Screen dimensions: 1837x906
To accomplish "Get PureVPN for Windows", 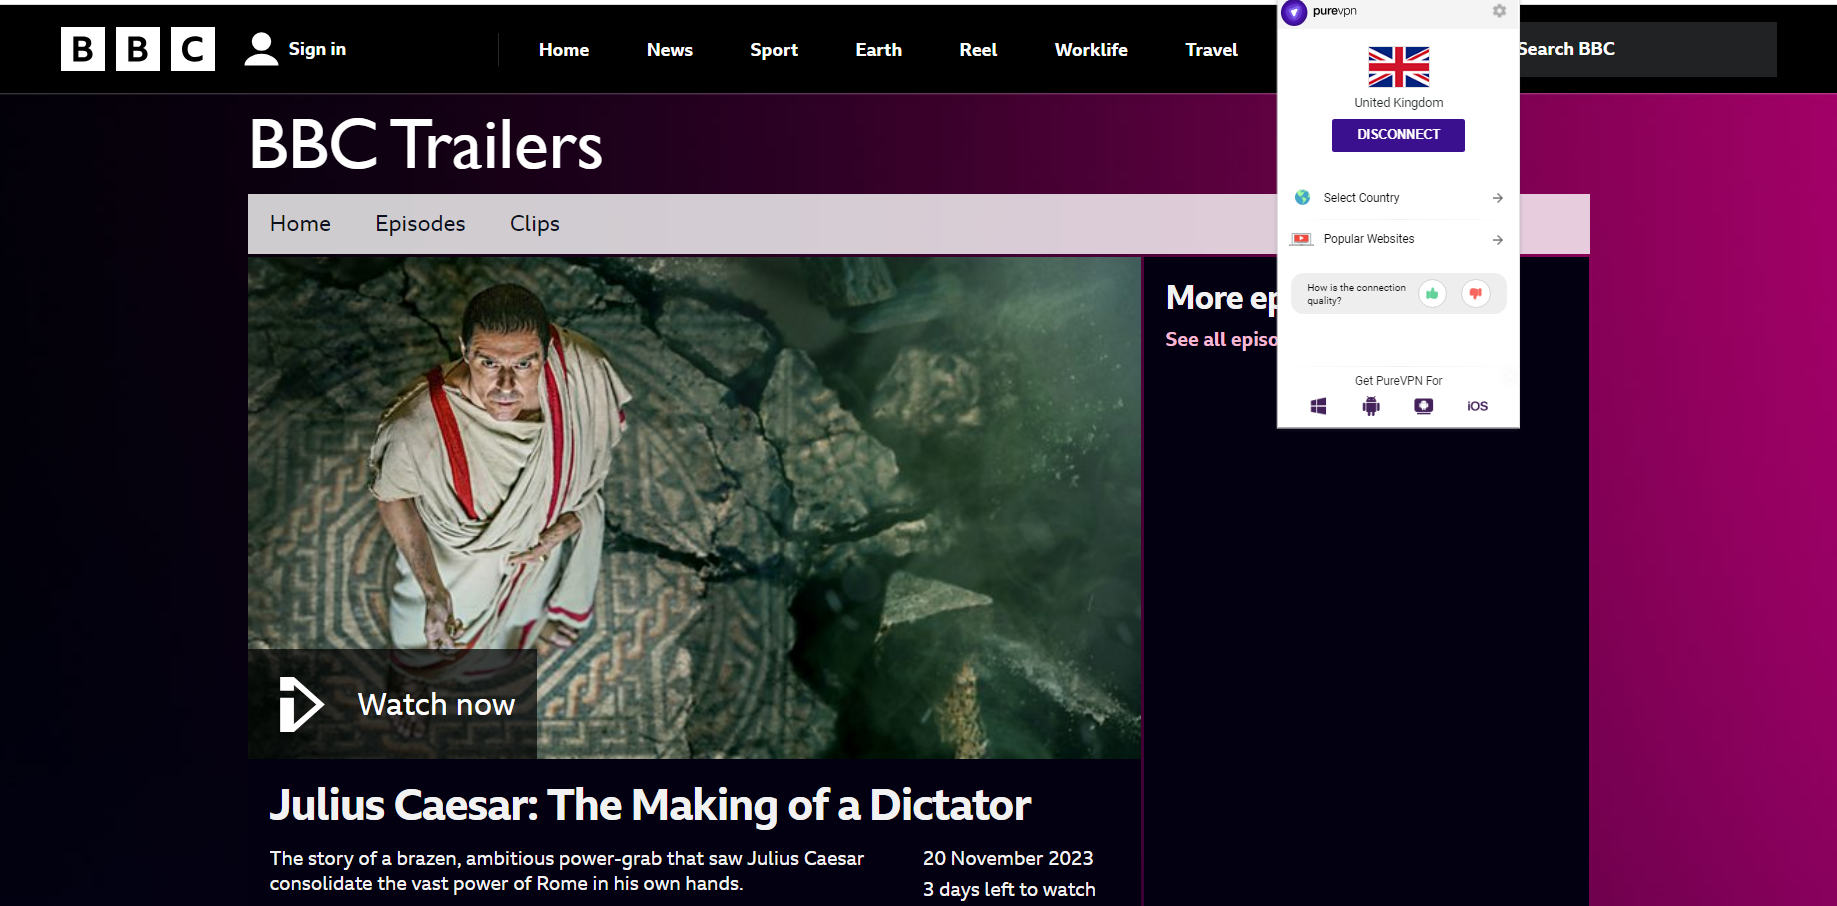I will click(1318, 405).
